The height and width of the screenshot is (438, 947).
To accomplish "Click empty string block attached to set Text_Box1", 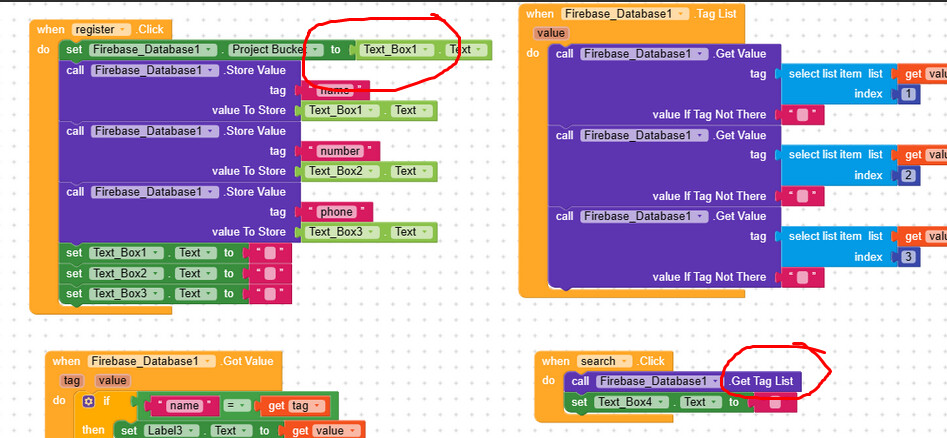I will click(270, 253).
